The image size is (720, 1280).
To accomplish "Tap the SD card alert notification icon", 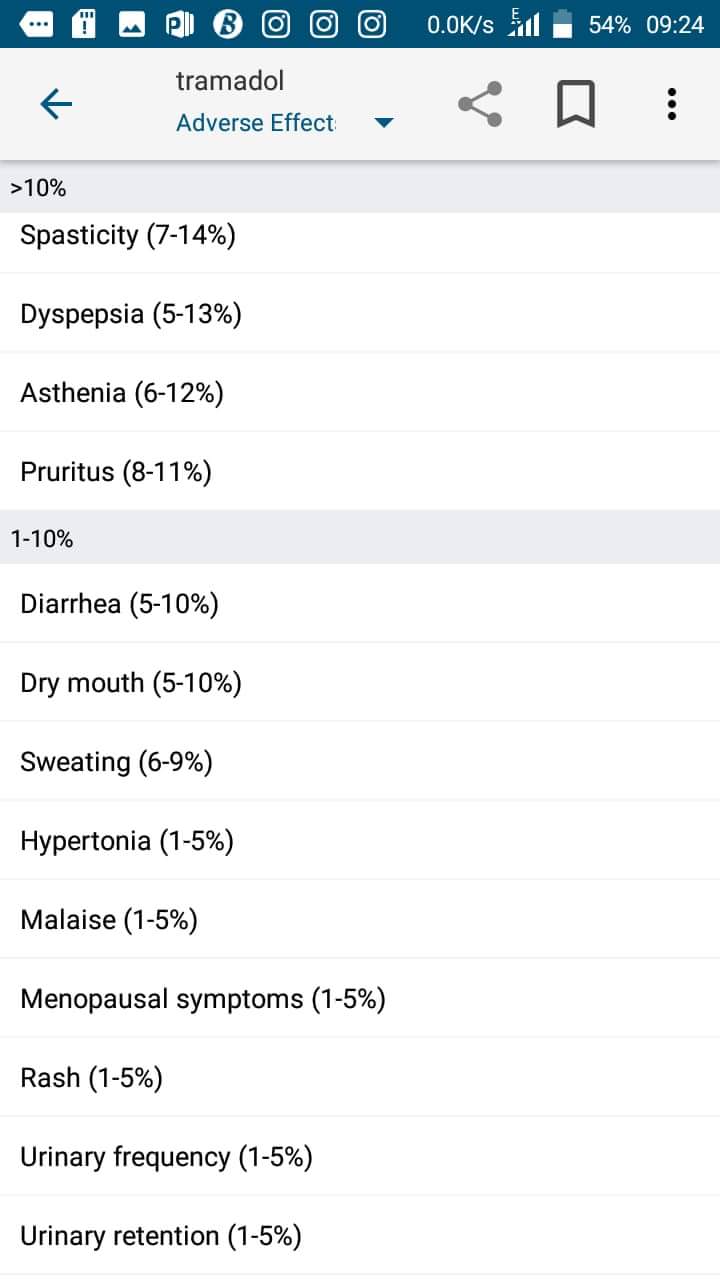I will point(85,24).
